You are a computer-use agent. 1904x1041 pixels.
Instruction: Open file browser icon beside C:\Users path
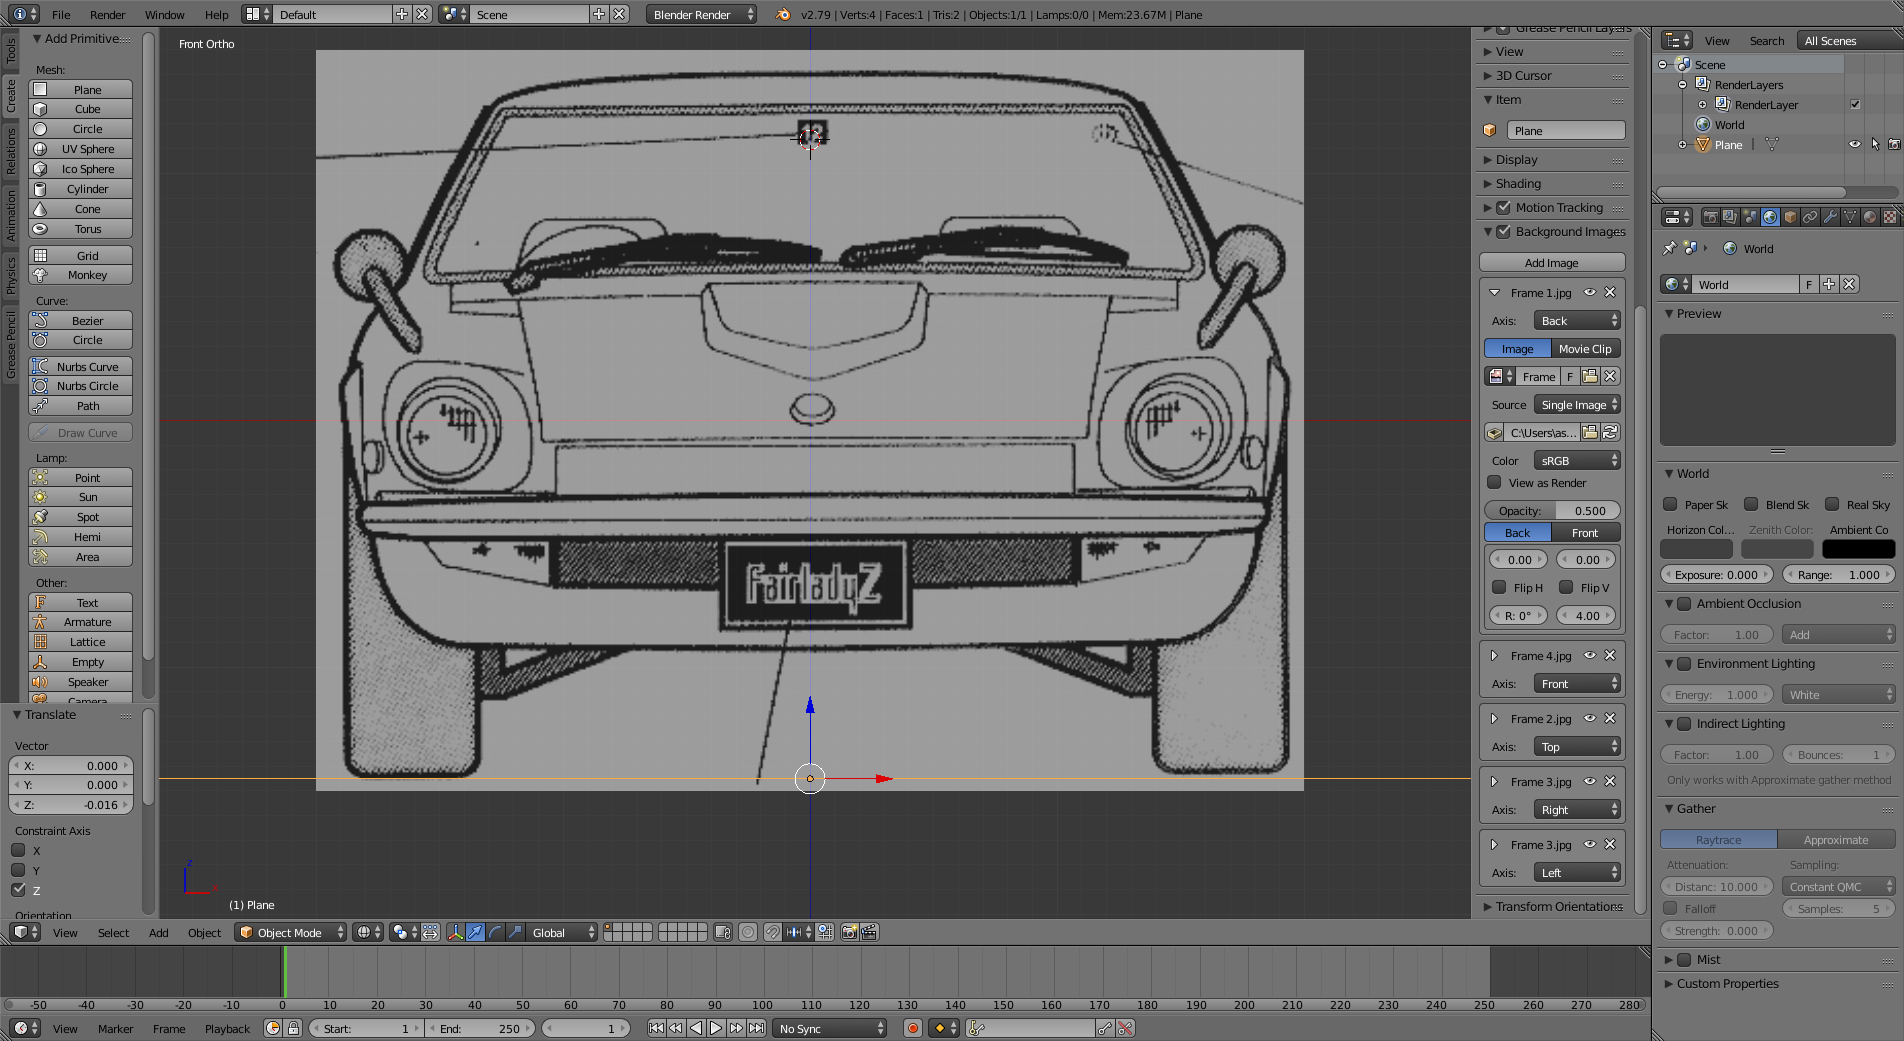(1590, 432)
